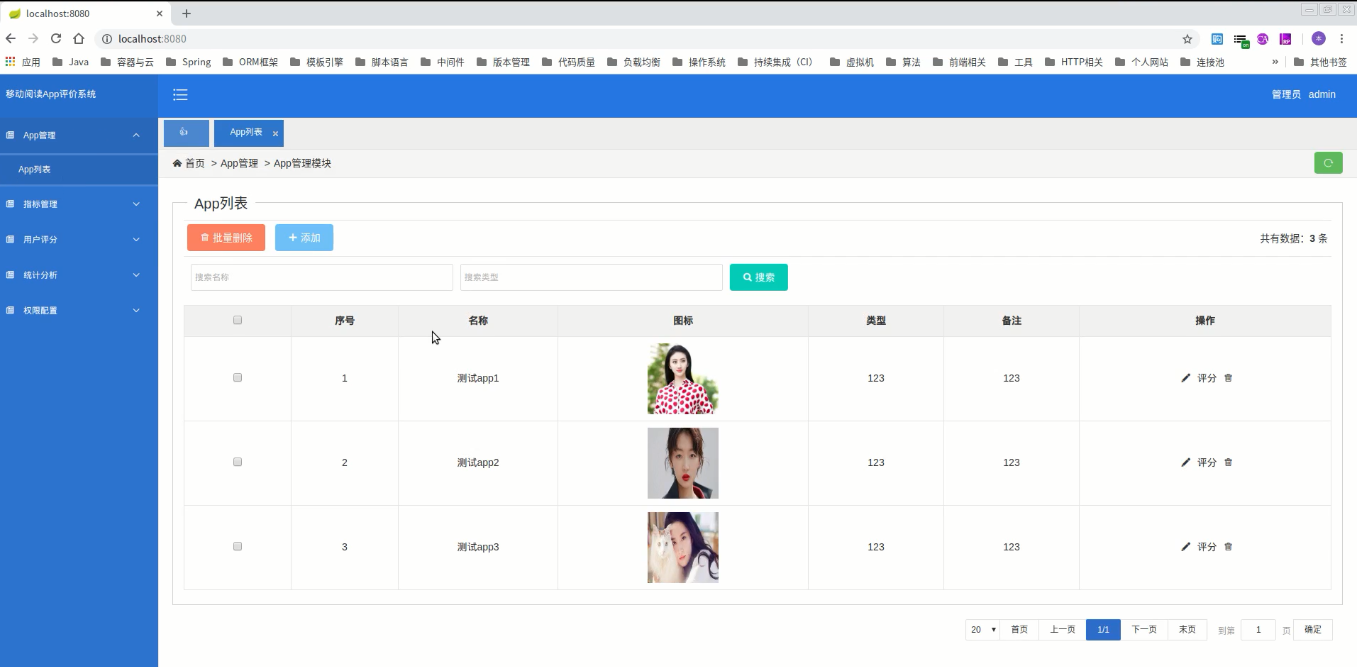The image size is (1357, 667).
Task: Toggle the select-all header checkbox
Action: 237,320
